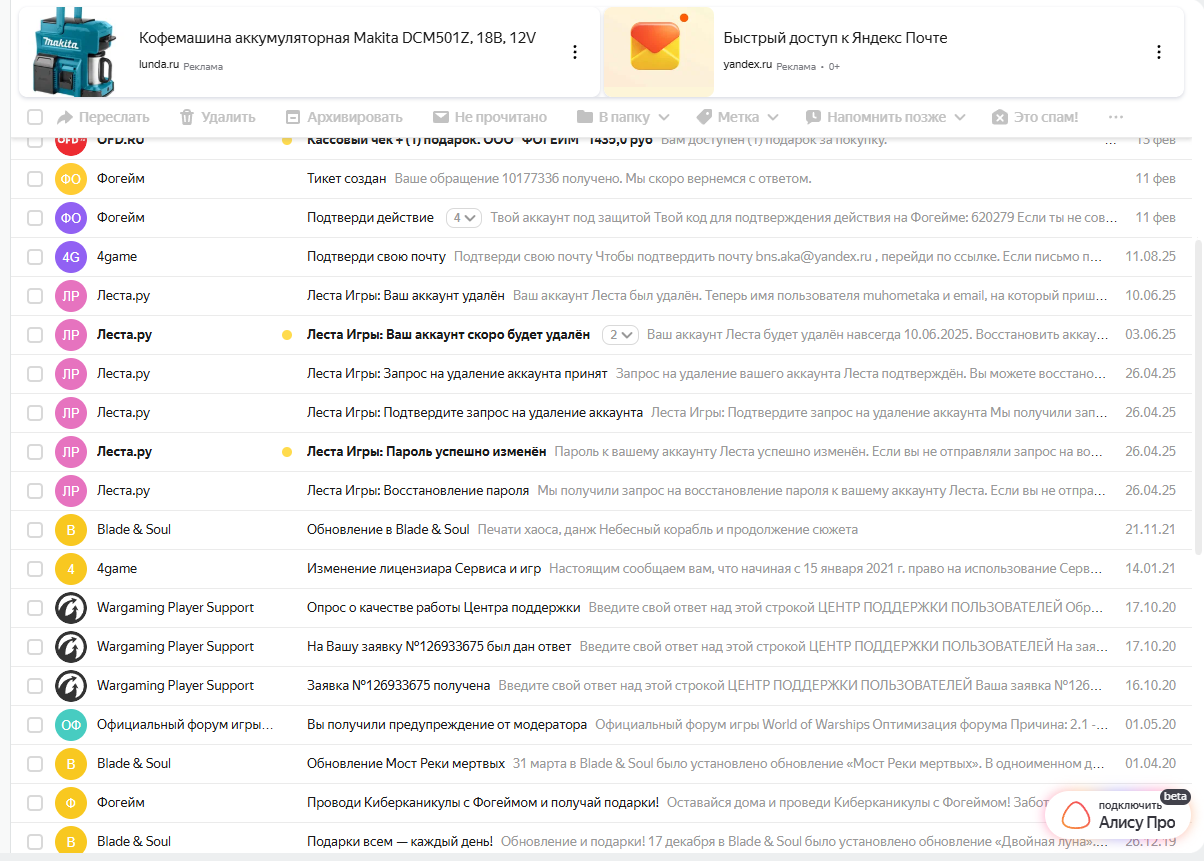Mark as unread via envelope icon

click(x=440, y=117)
